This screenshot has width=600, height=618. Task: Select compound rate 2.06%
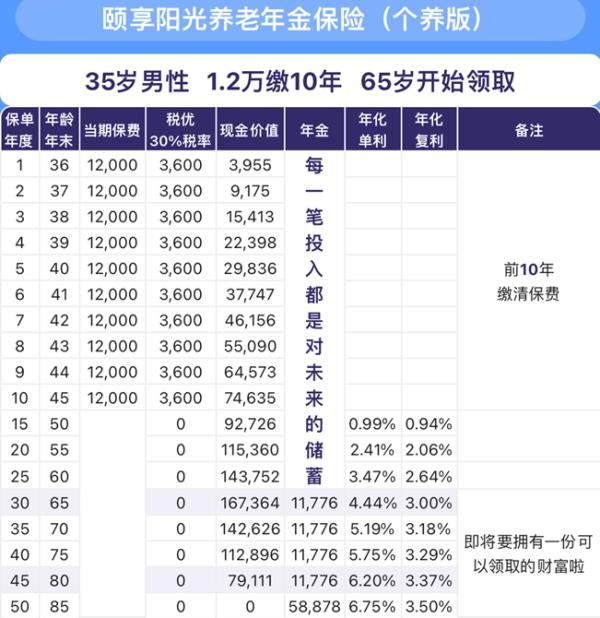tap(429, 450)
